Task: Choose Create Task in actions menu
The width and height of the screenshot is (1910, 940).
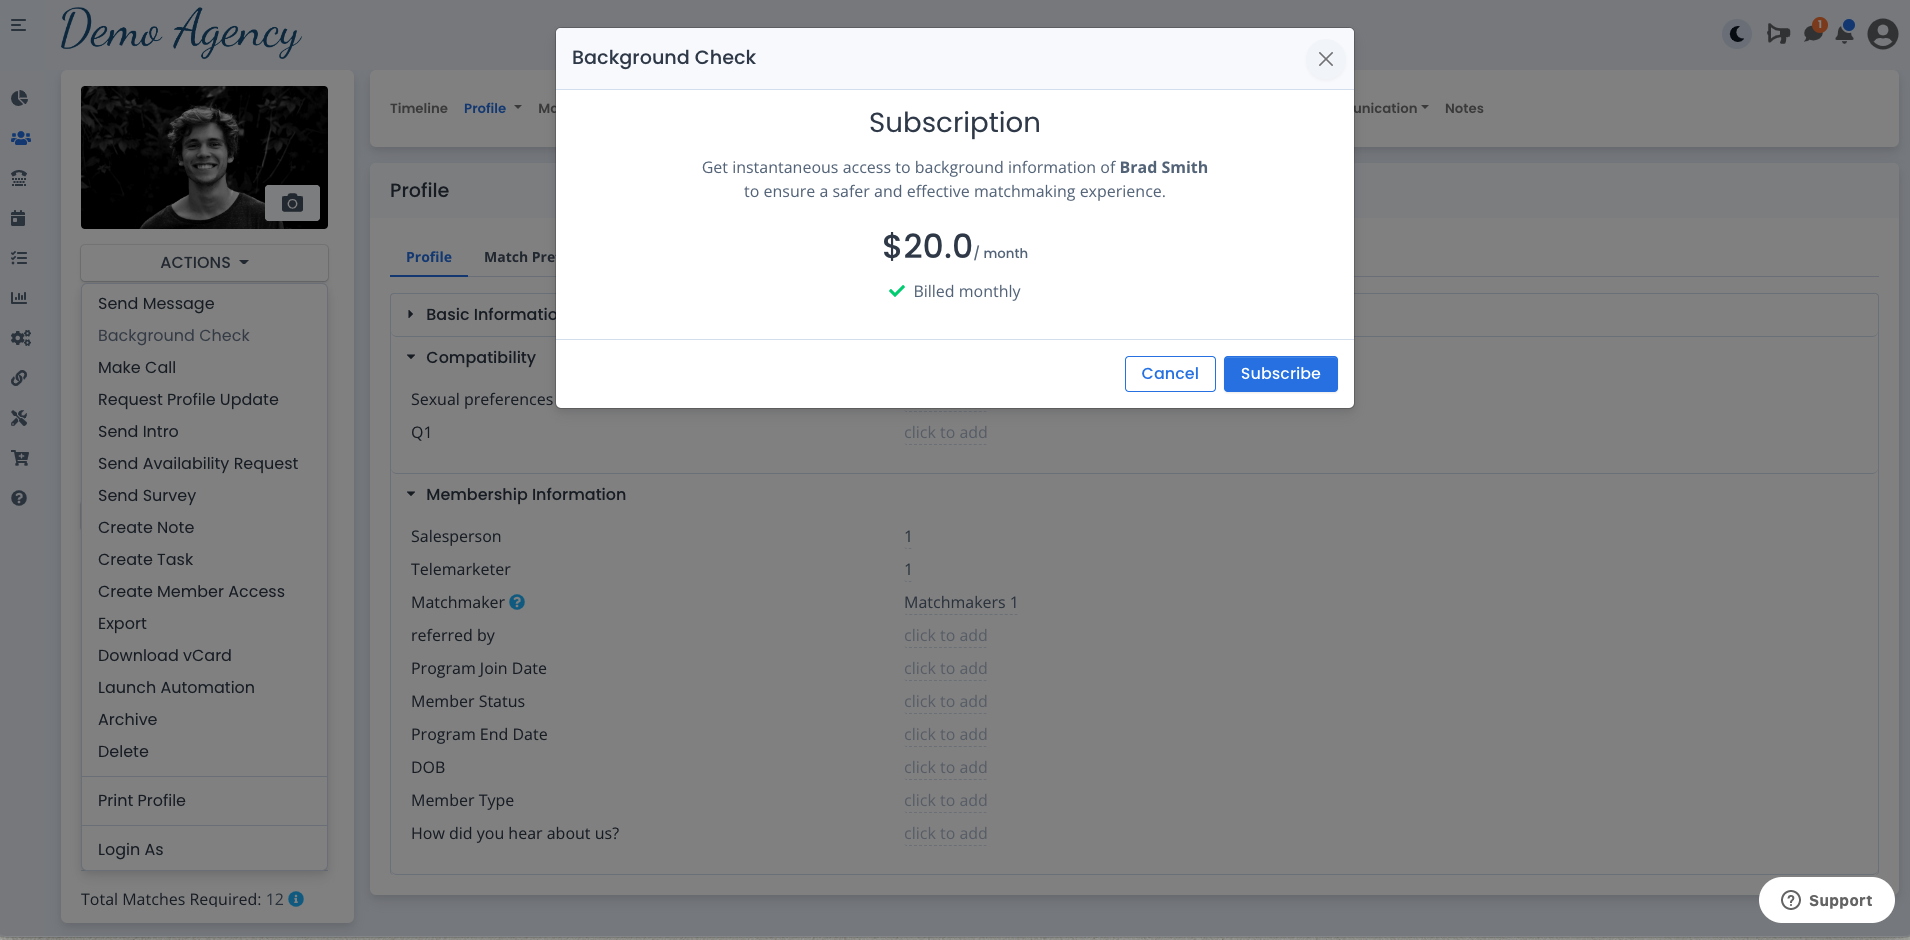Action: (146, 559)
